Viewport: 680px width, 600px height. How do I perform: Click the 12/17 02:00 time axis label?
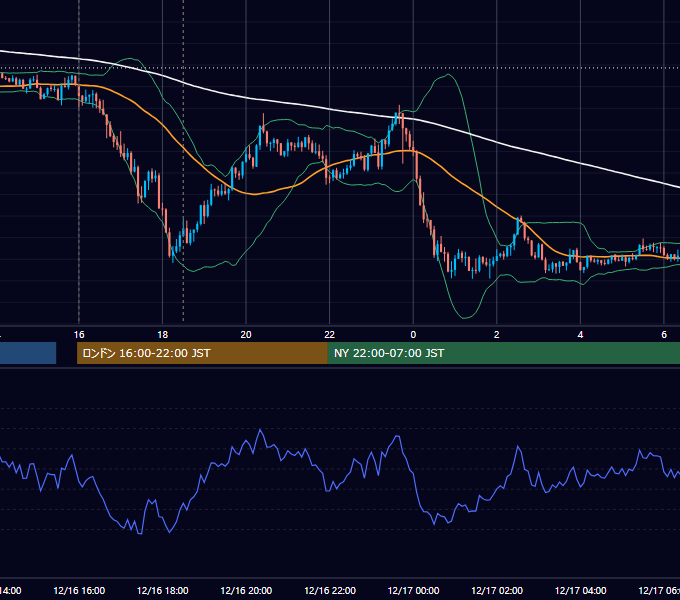point(497,590)
